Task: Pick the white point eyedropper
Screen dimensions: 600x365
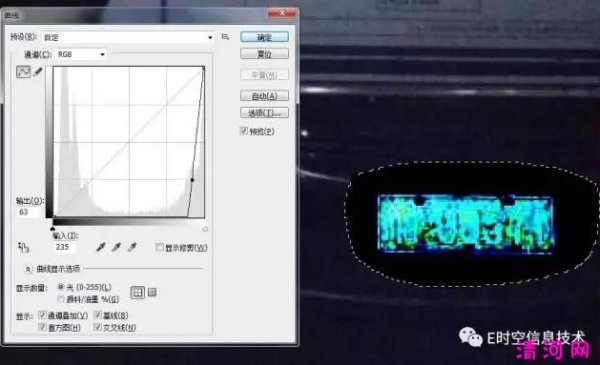Action: [132, 247]
